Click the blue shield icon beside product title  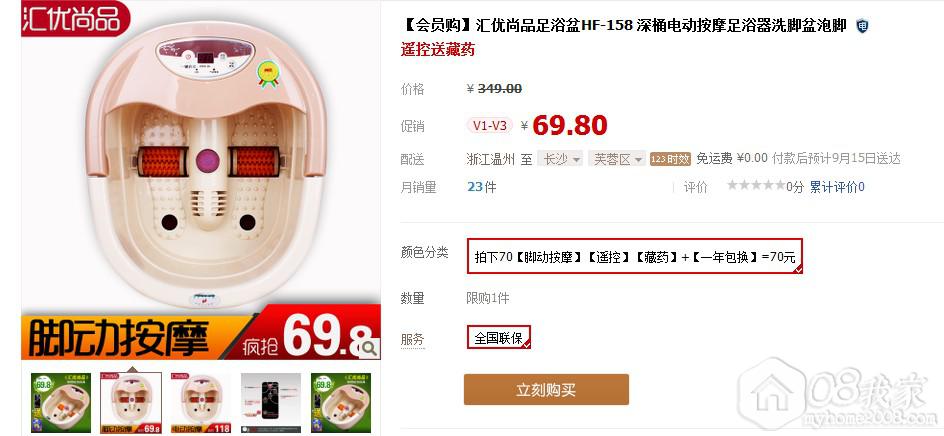point(862,26)
